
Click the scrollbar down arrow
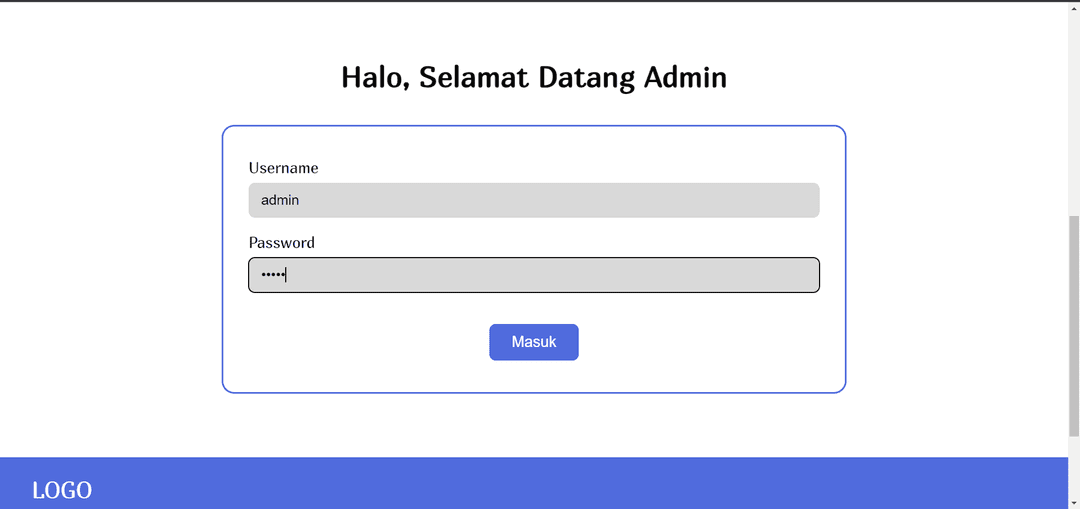click(1074, 503)
